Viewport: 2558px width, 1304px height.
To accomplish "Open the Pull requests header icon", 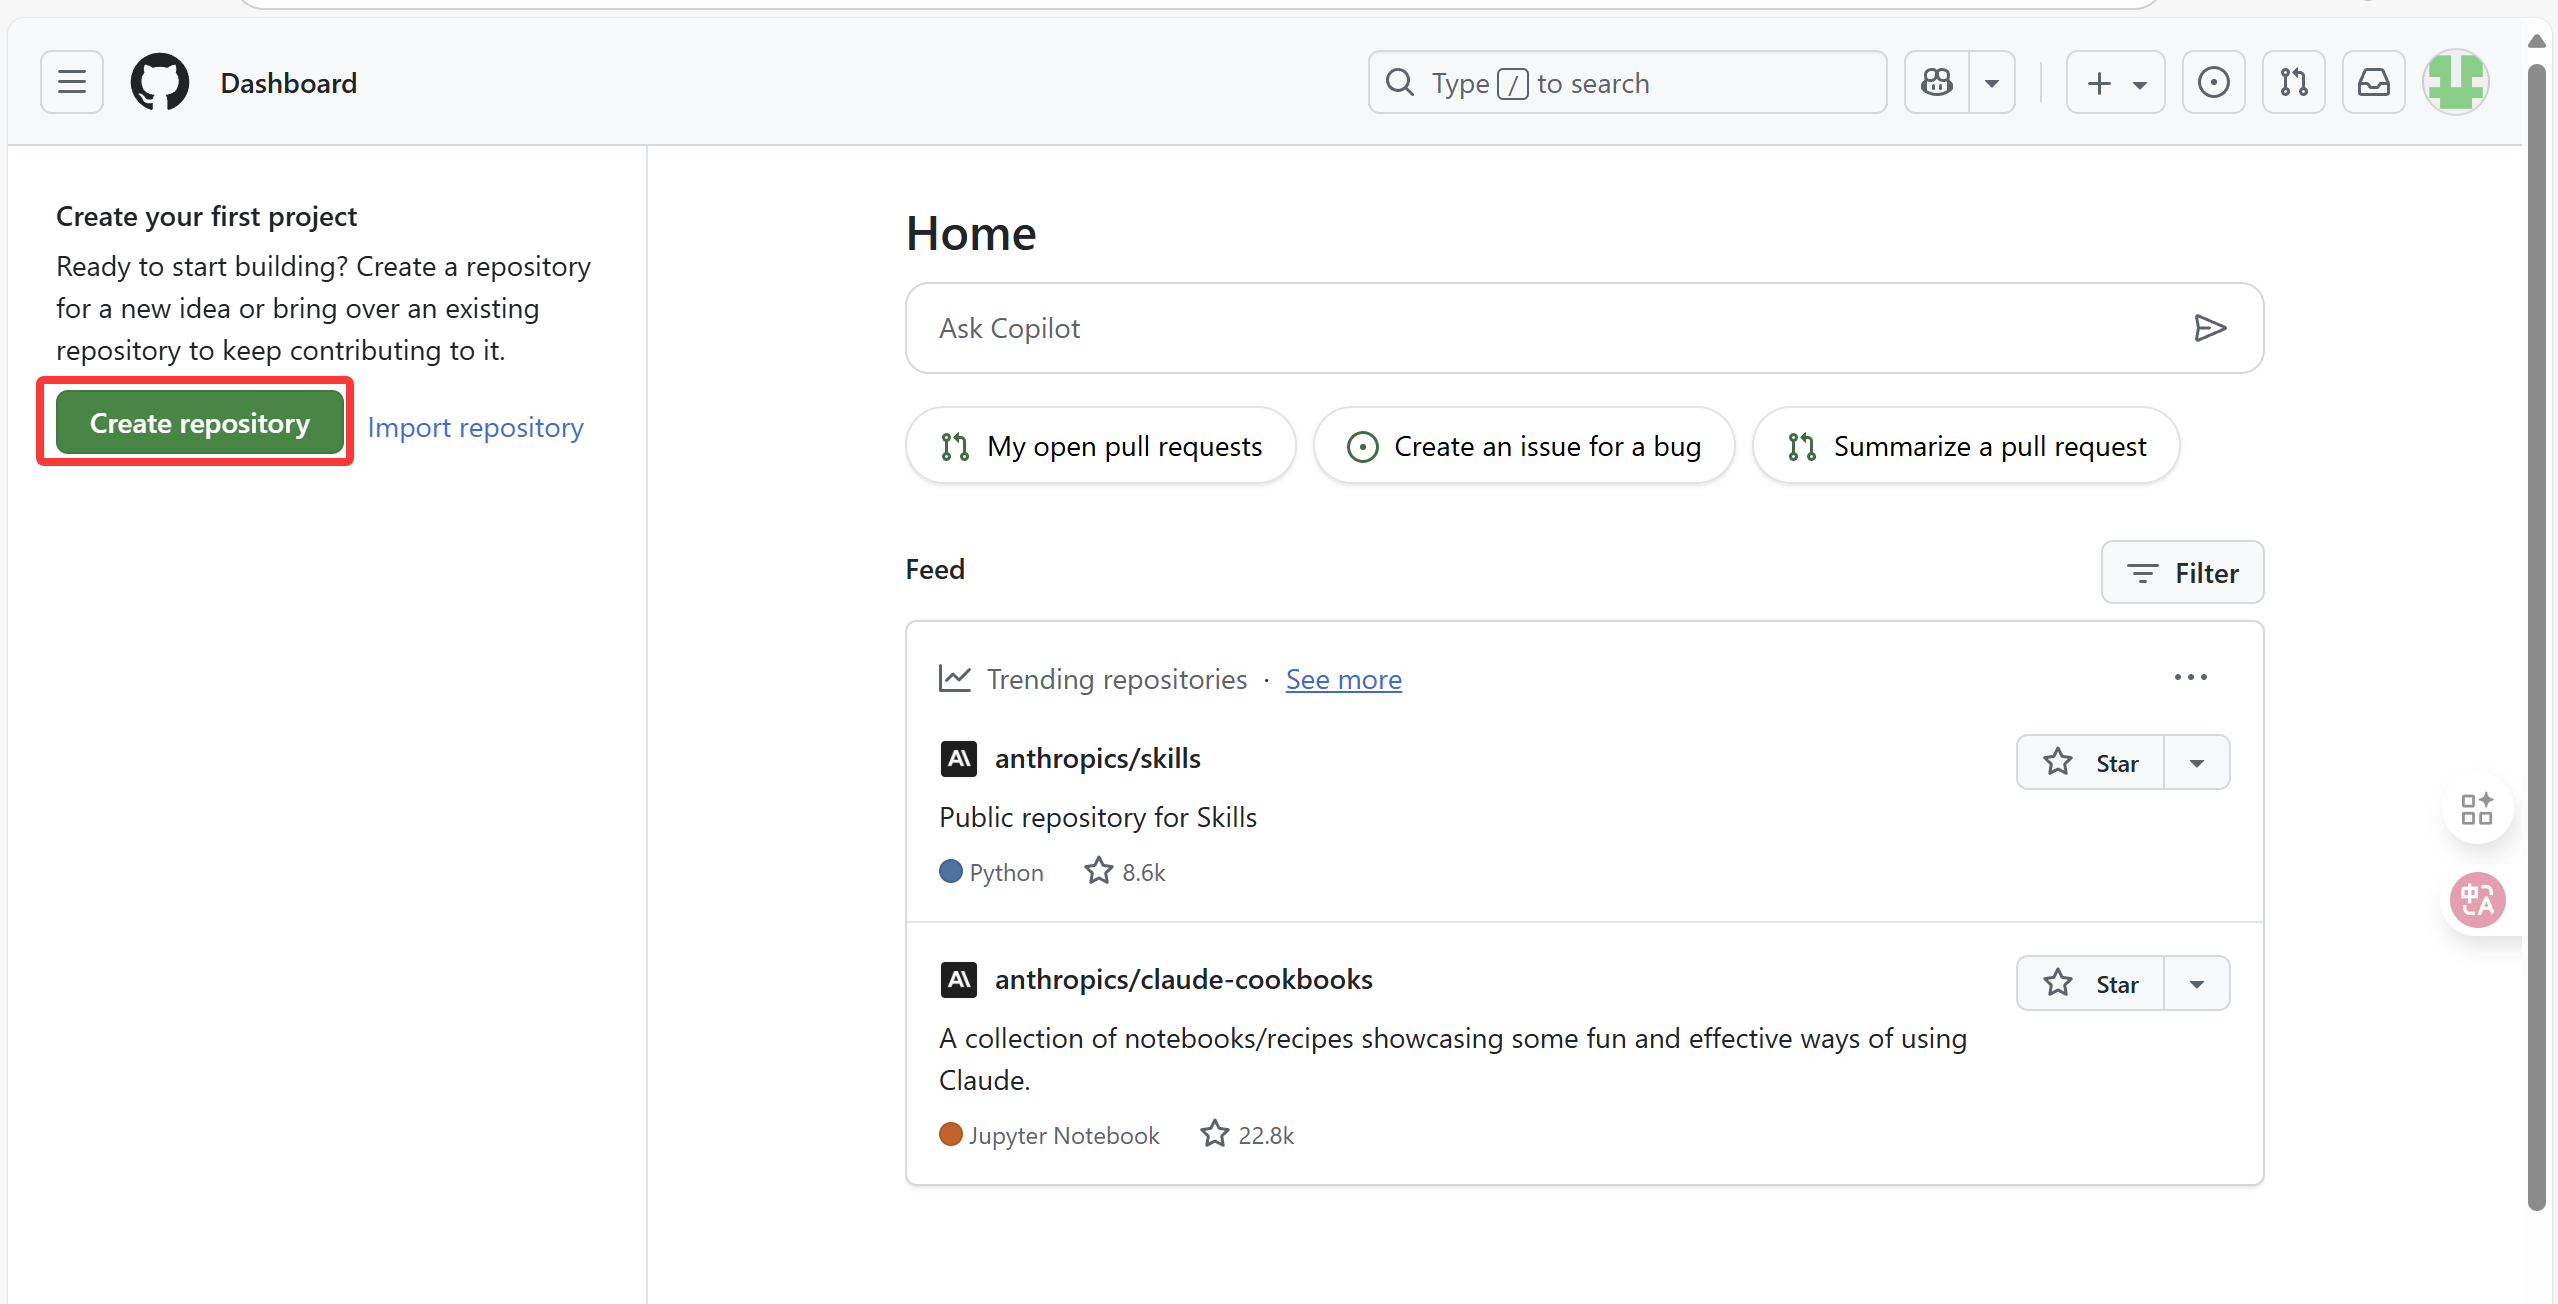I will [2293, 82].
